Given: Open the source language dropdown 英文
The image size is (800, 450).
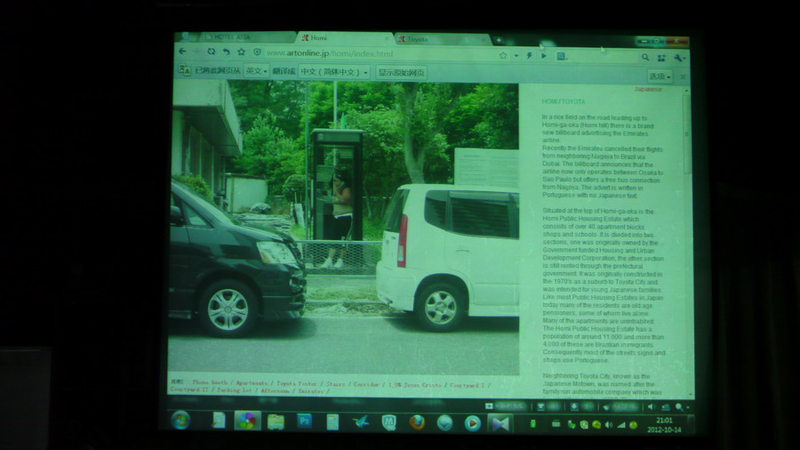Looking at the screenshot, I should click(256, 71).
